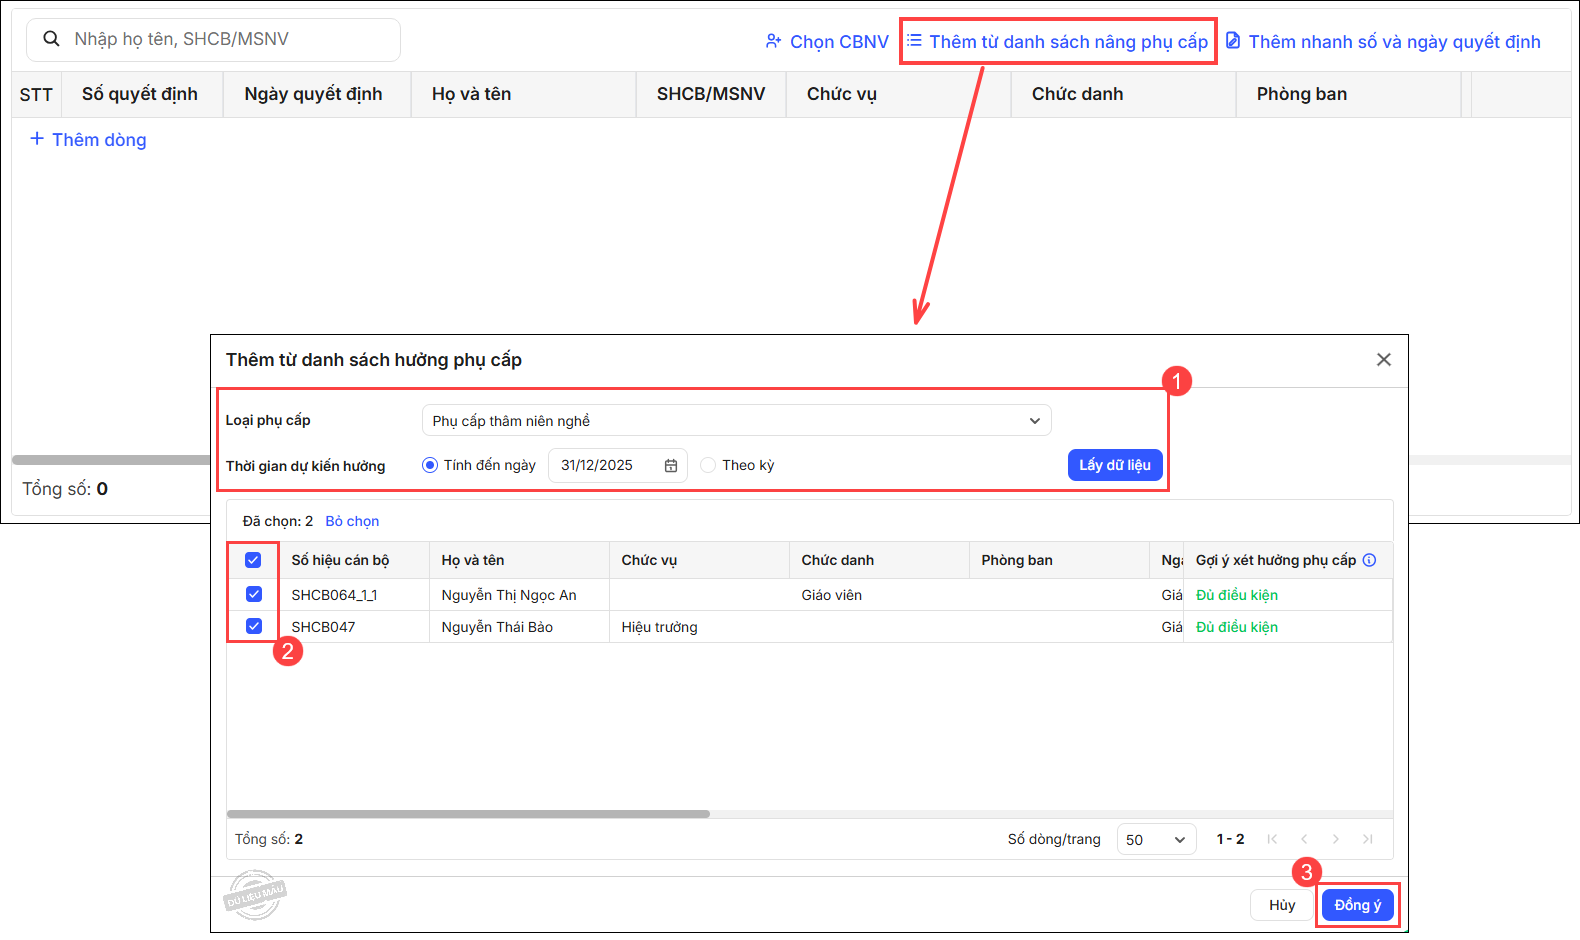
Task: Open the Loại phụ cấp dropdown
Action: (x=737, y=420)
